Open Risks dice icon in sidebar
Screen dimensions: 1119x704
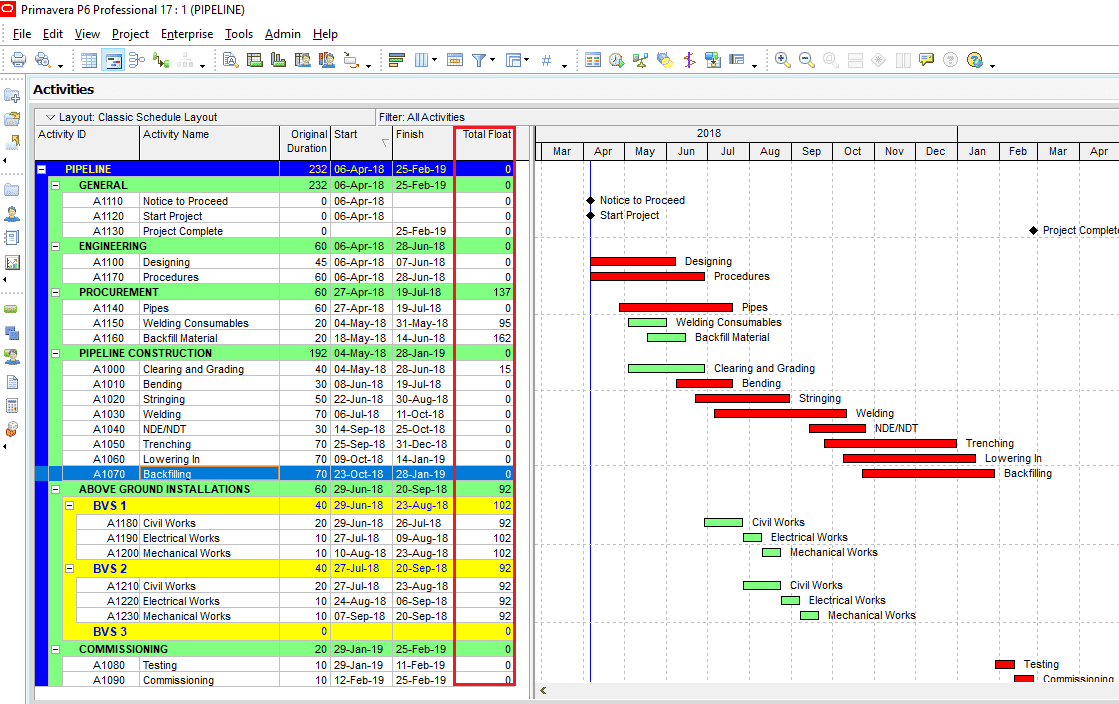[x=12, y=429]
